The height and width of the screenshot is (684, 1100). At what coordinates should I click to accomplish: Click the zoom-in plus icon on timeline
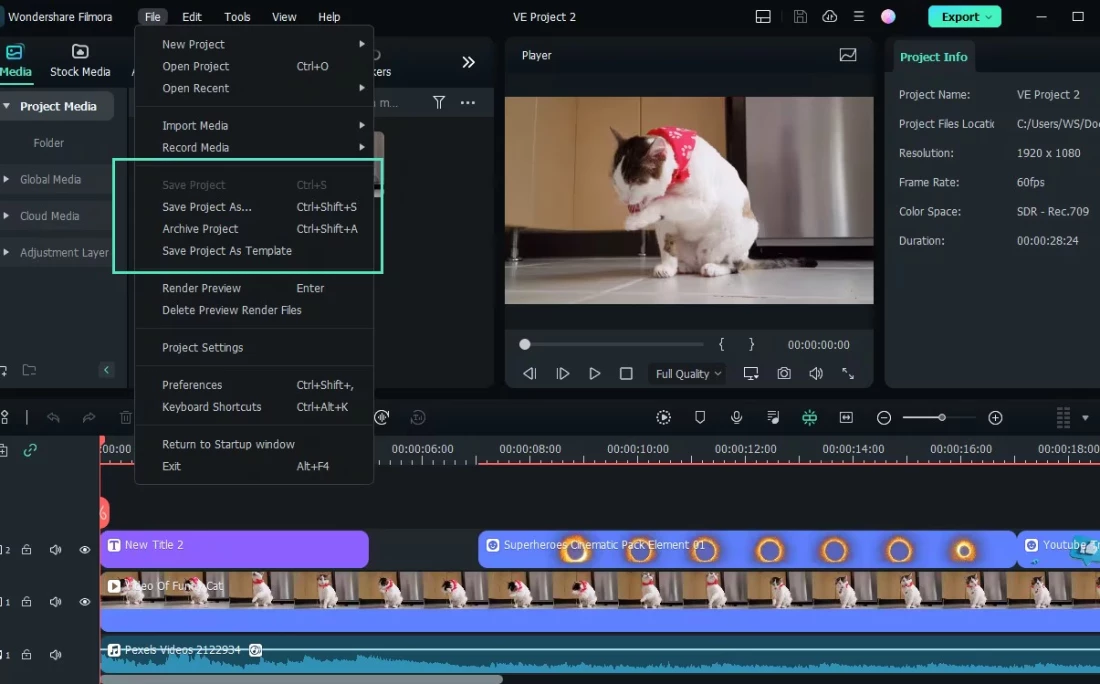tap(995, 418)
